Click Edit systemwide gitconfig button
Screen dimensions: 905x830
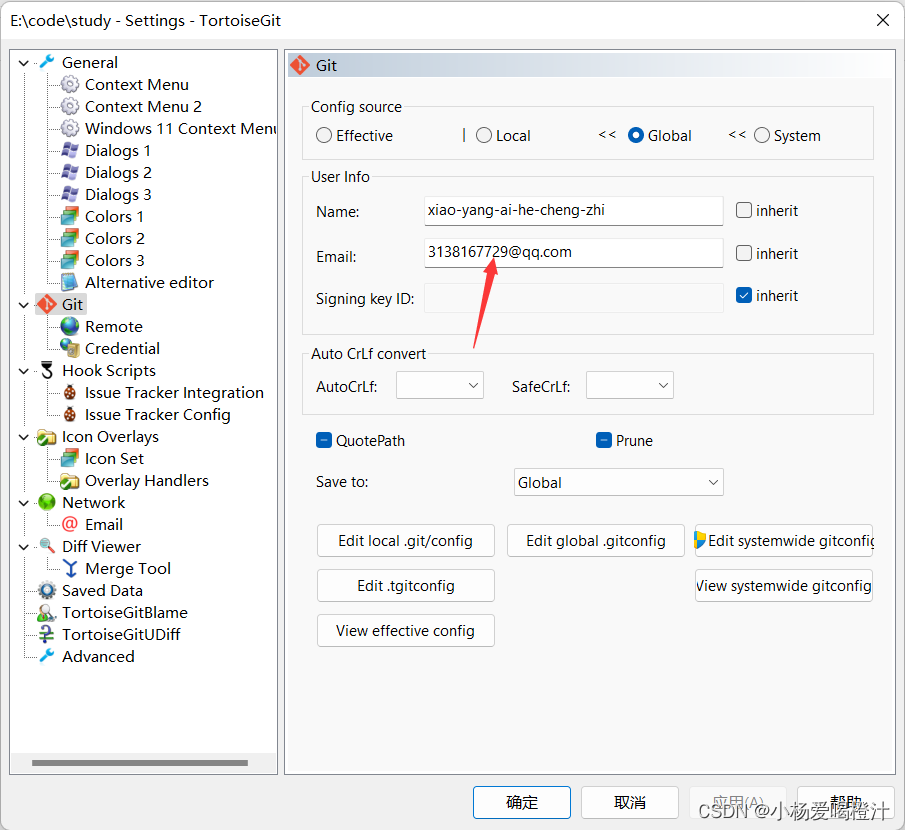click(x=783, y=540)
